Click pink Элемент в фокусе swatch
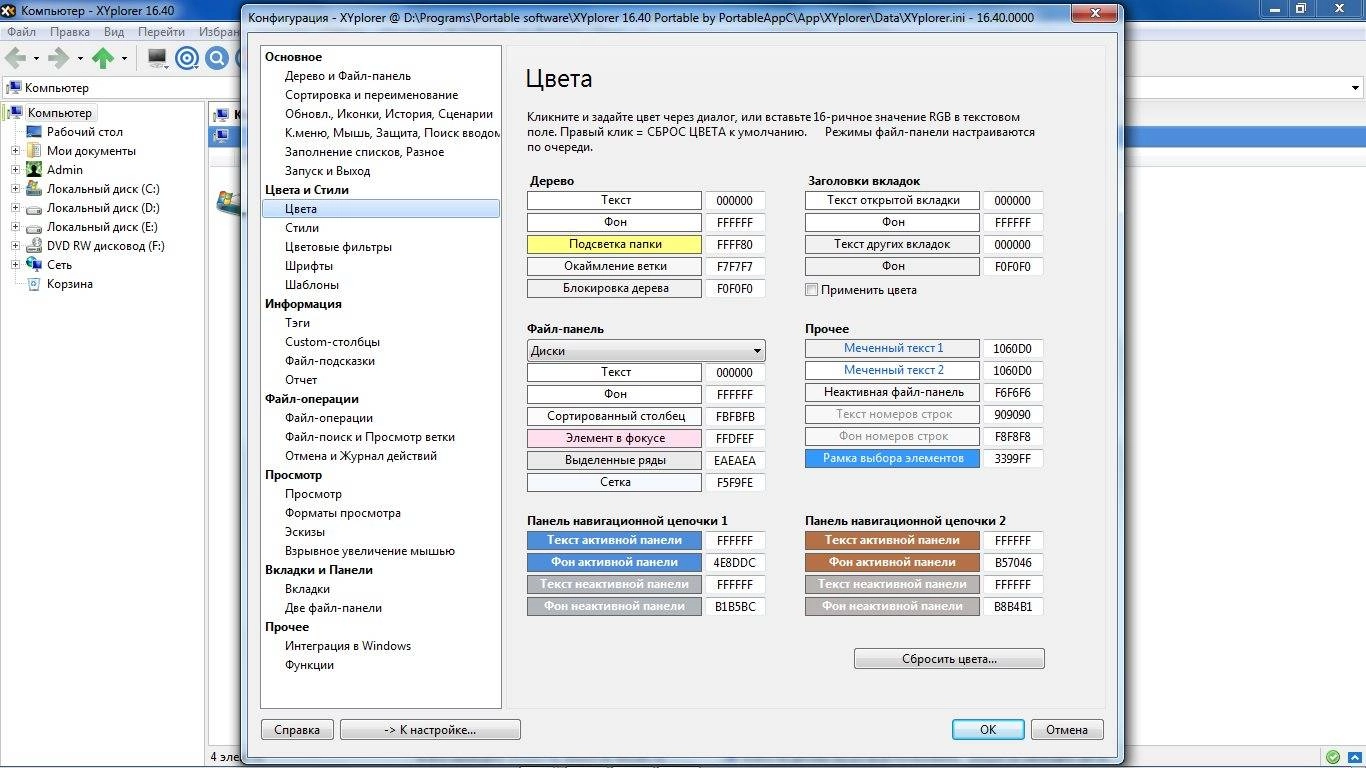 (615, 438)
